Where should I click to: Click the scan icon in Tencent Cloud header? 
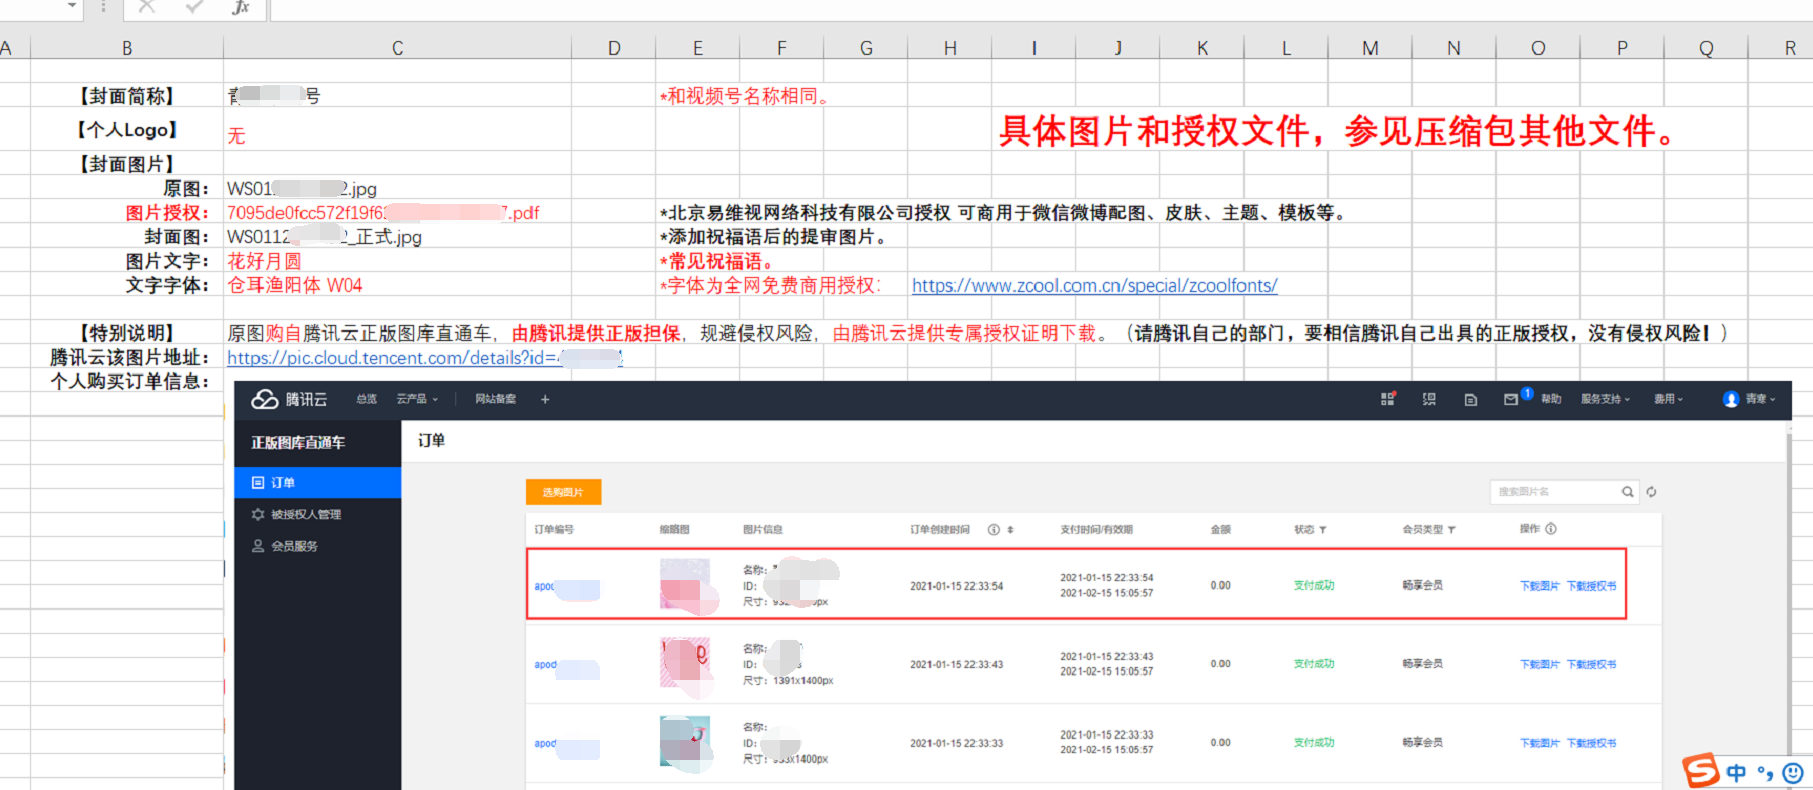(1429, 399)
